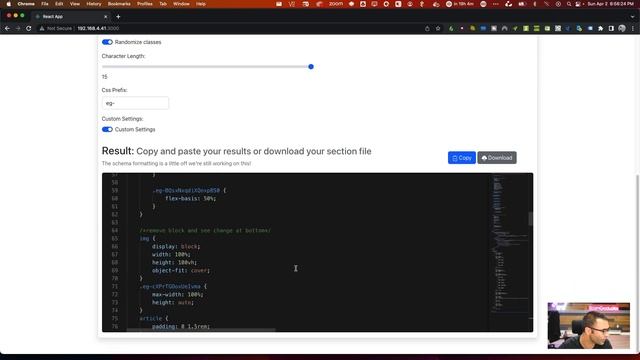Open the Profiles menu
The height and width of the screenshot is (360, 640).
(145, 4)
